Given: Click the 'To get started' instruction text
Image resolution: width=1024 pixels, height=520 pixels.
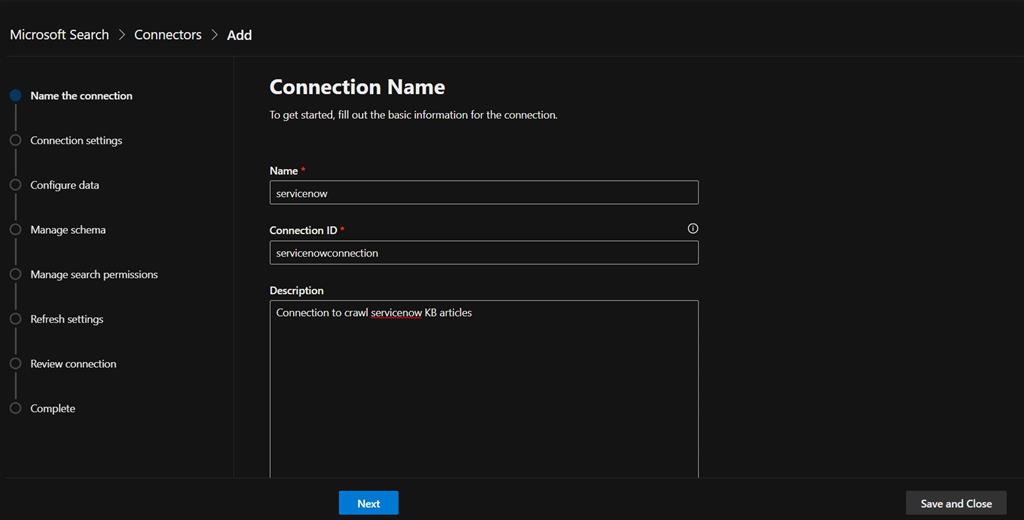Looking at the screenshot, I should 413,115.
